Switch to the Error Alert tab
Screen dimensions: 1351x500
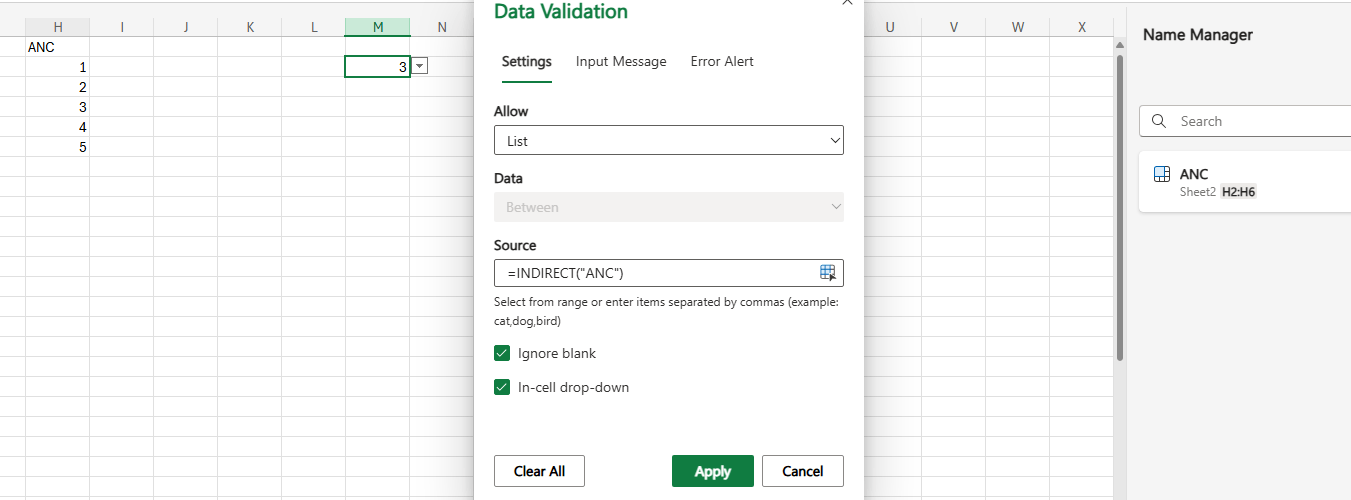722,61
